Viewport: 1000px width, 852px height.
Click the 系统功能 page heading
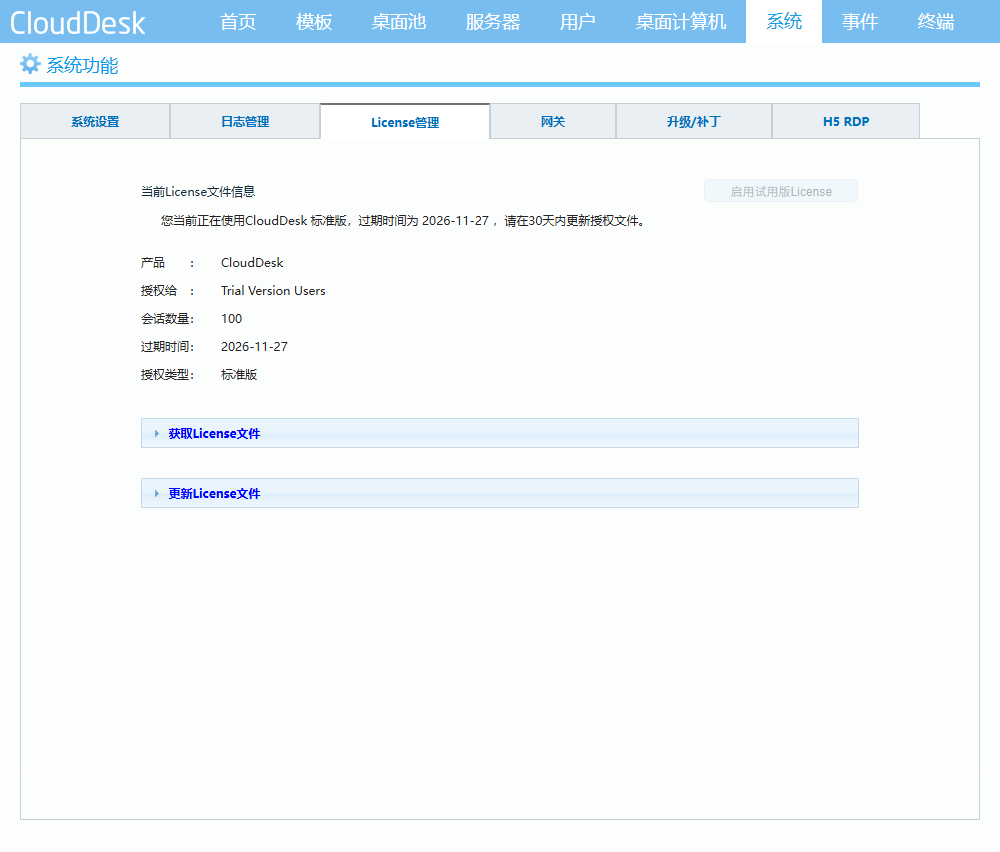(x=82, y=65)
